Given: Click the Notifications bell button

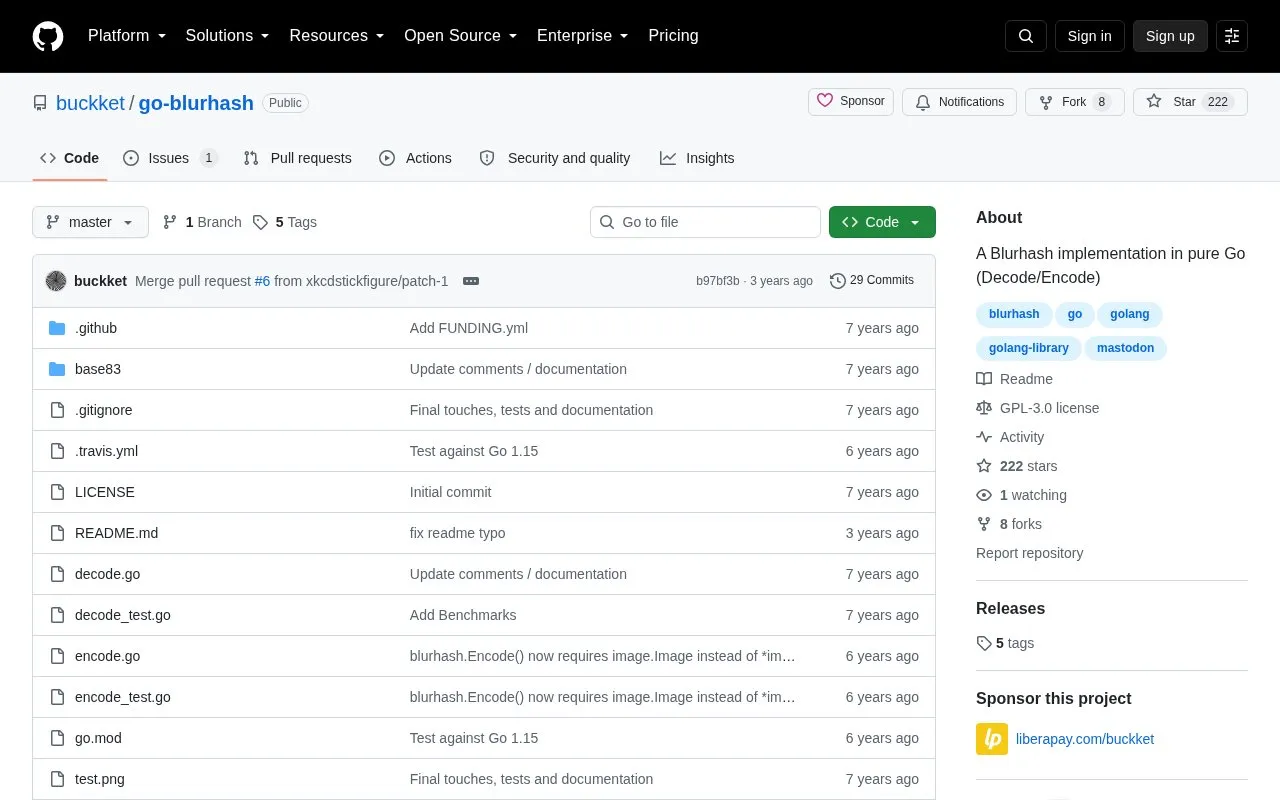Looking at the screenshot, I should coord(960,102).
